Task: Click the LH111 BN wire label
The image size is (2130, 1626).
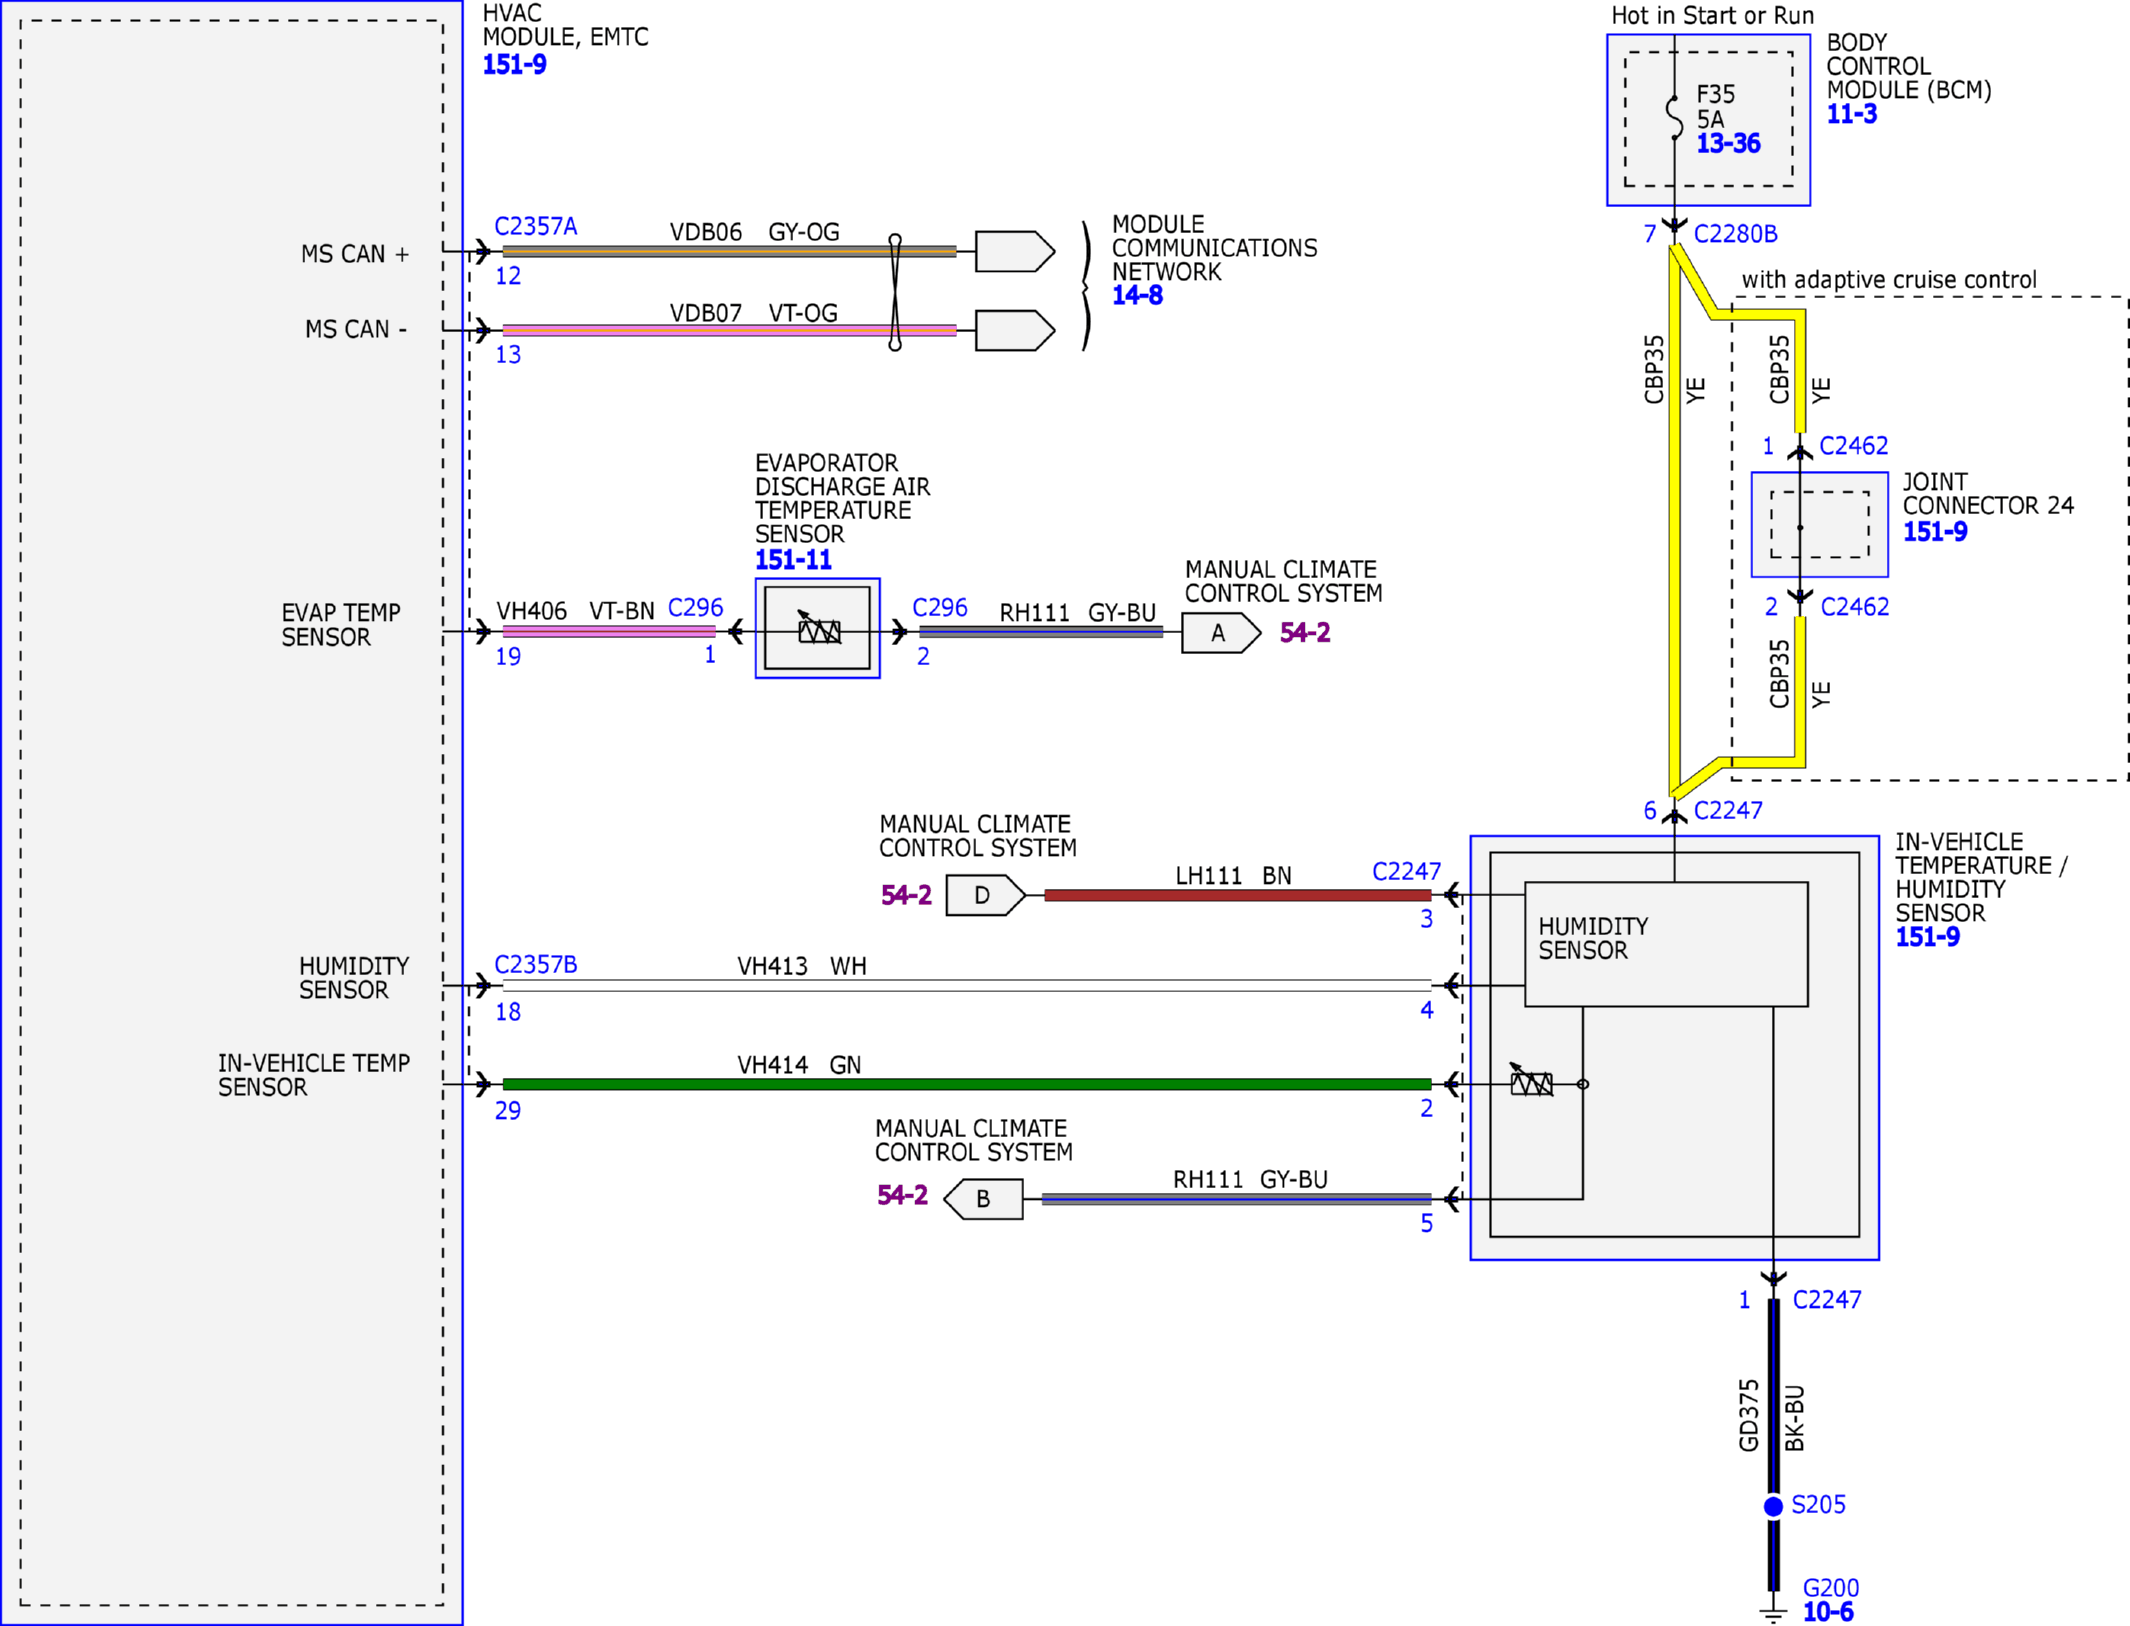Action: click(x=1233, y=876)
